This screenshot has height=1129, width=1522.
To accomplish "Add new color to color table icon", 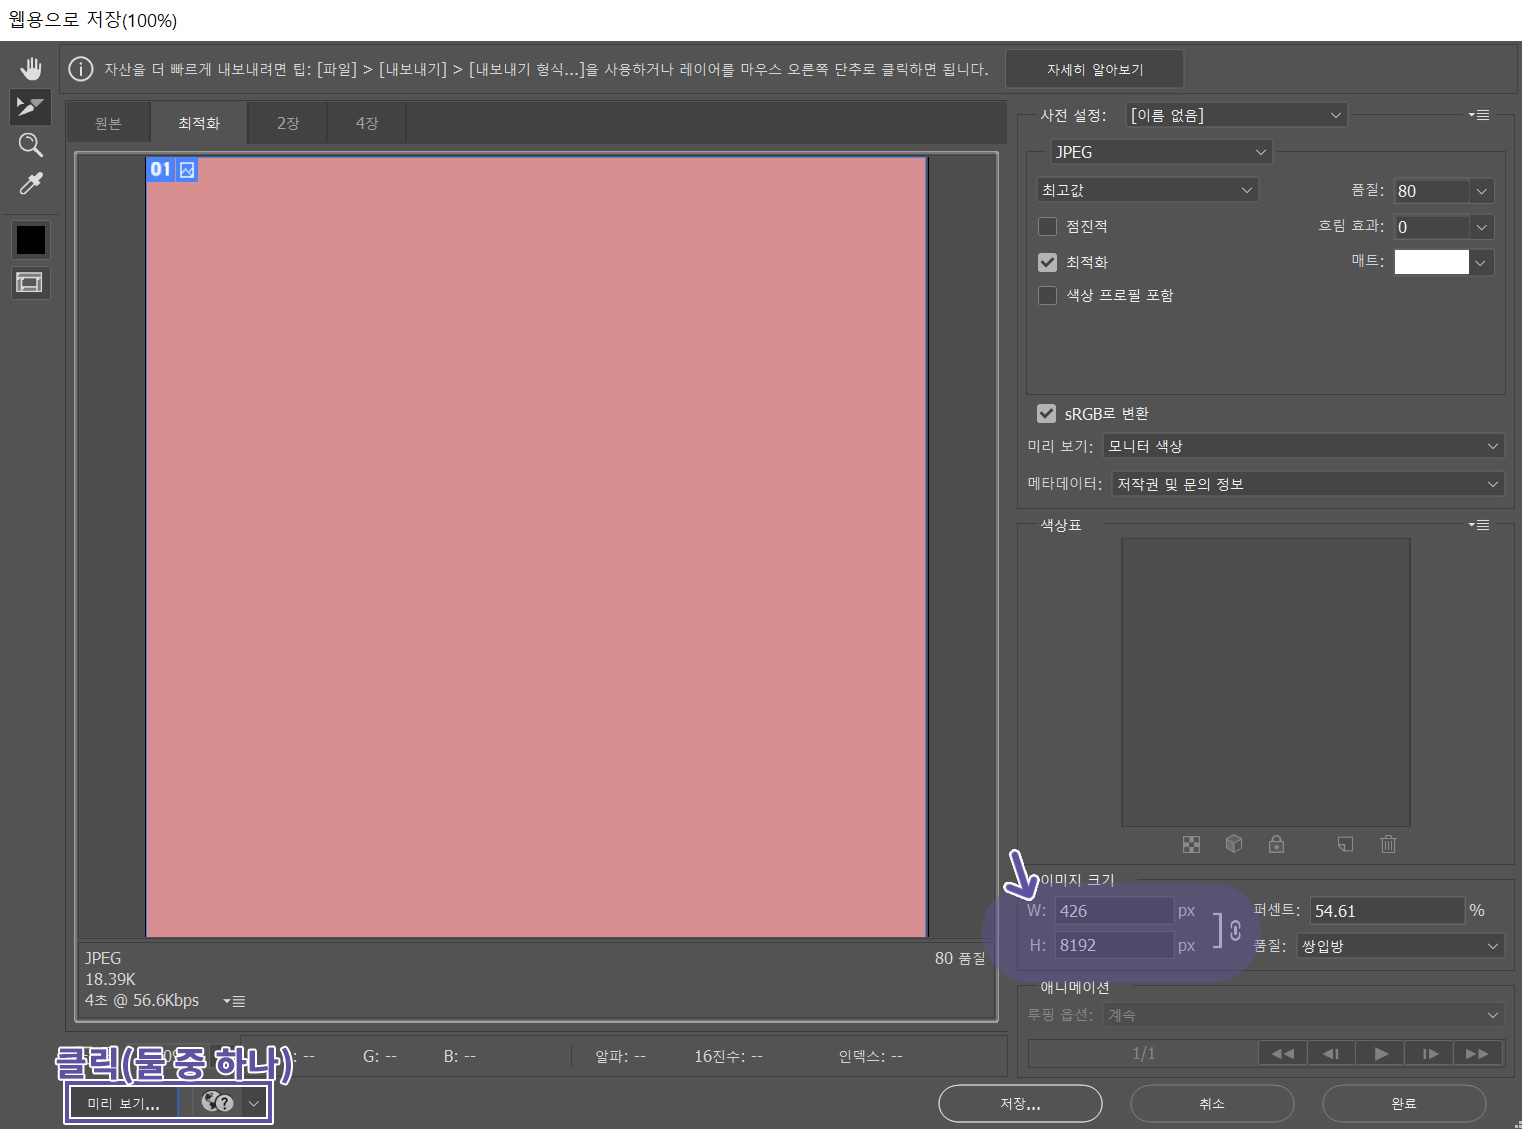I will point(1345,844).
